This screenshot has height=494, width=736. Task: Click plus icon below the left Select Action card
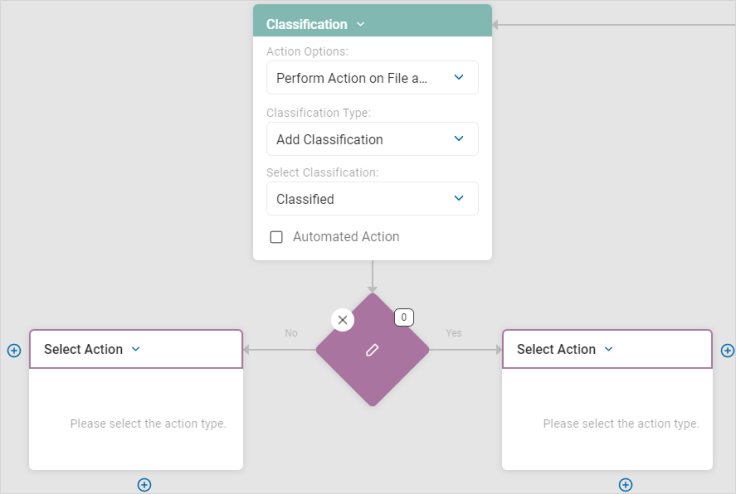click(144, 485)
